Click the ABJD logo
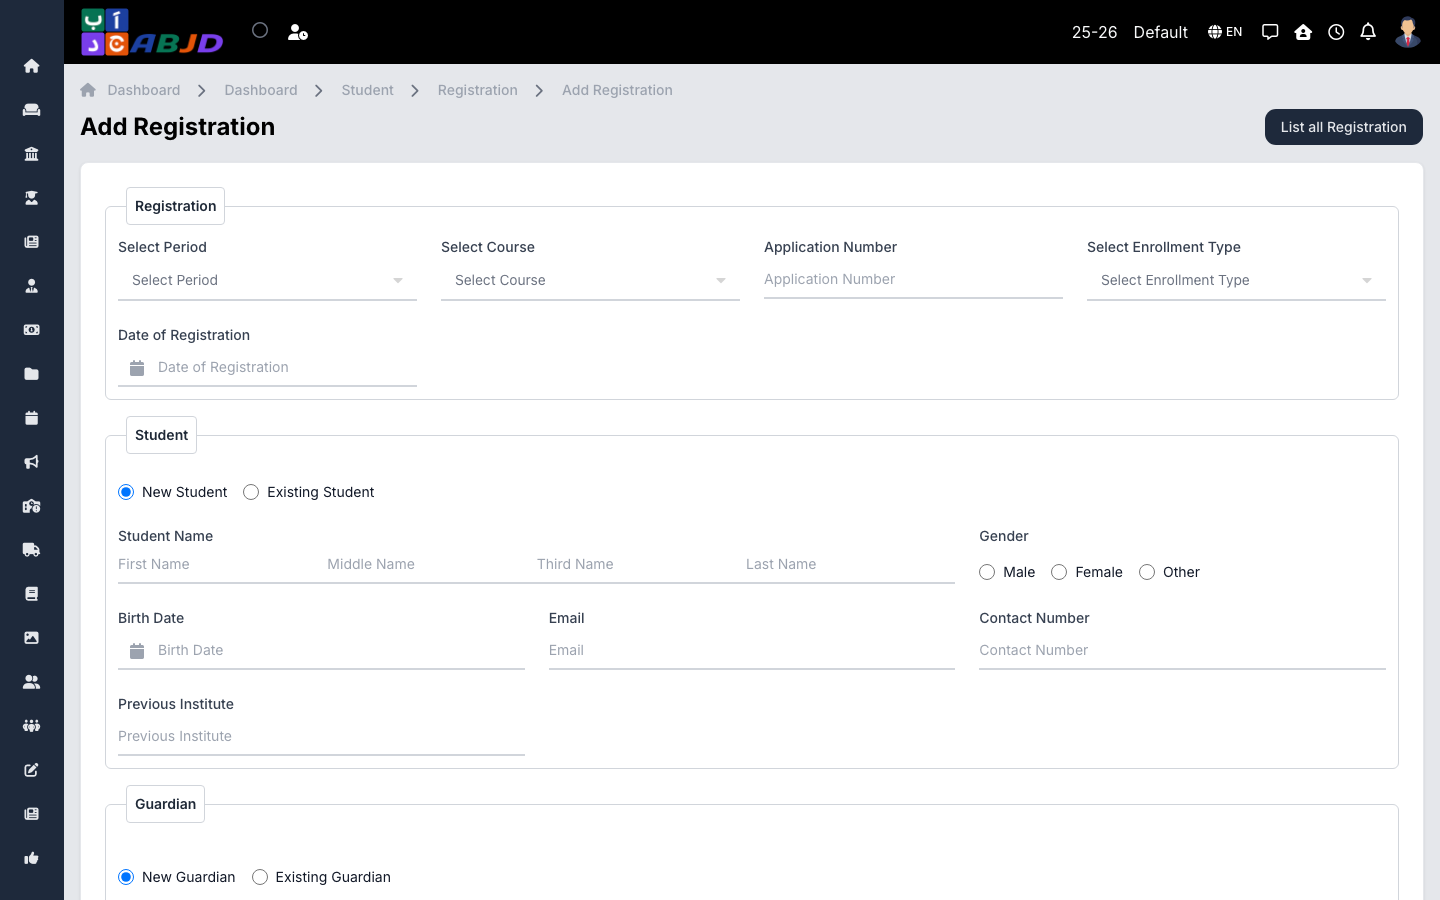Screen dimensions: 1440x900 [x=152, y=32]
